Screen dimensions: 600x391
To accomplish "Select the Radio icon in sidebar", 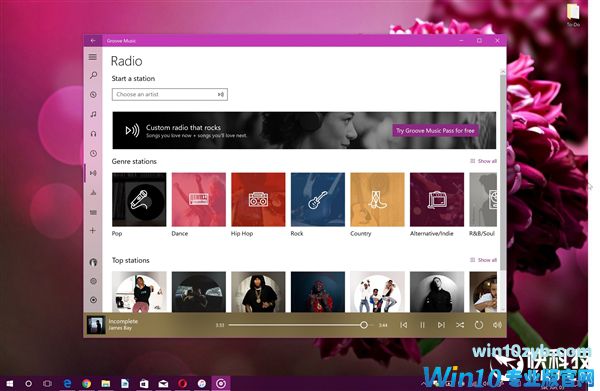I will pyautogui.click(x=93, y=173).
